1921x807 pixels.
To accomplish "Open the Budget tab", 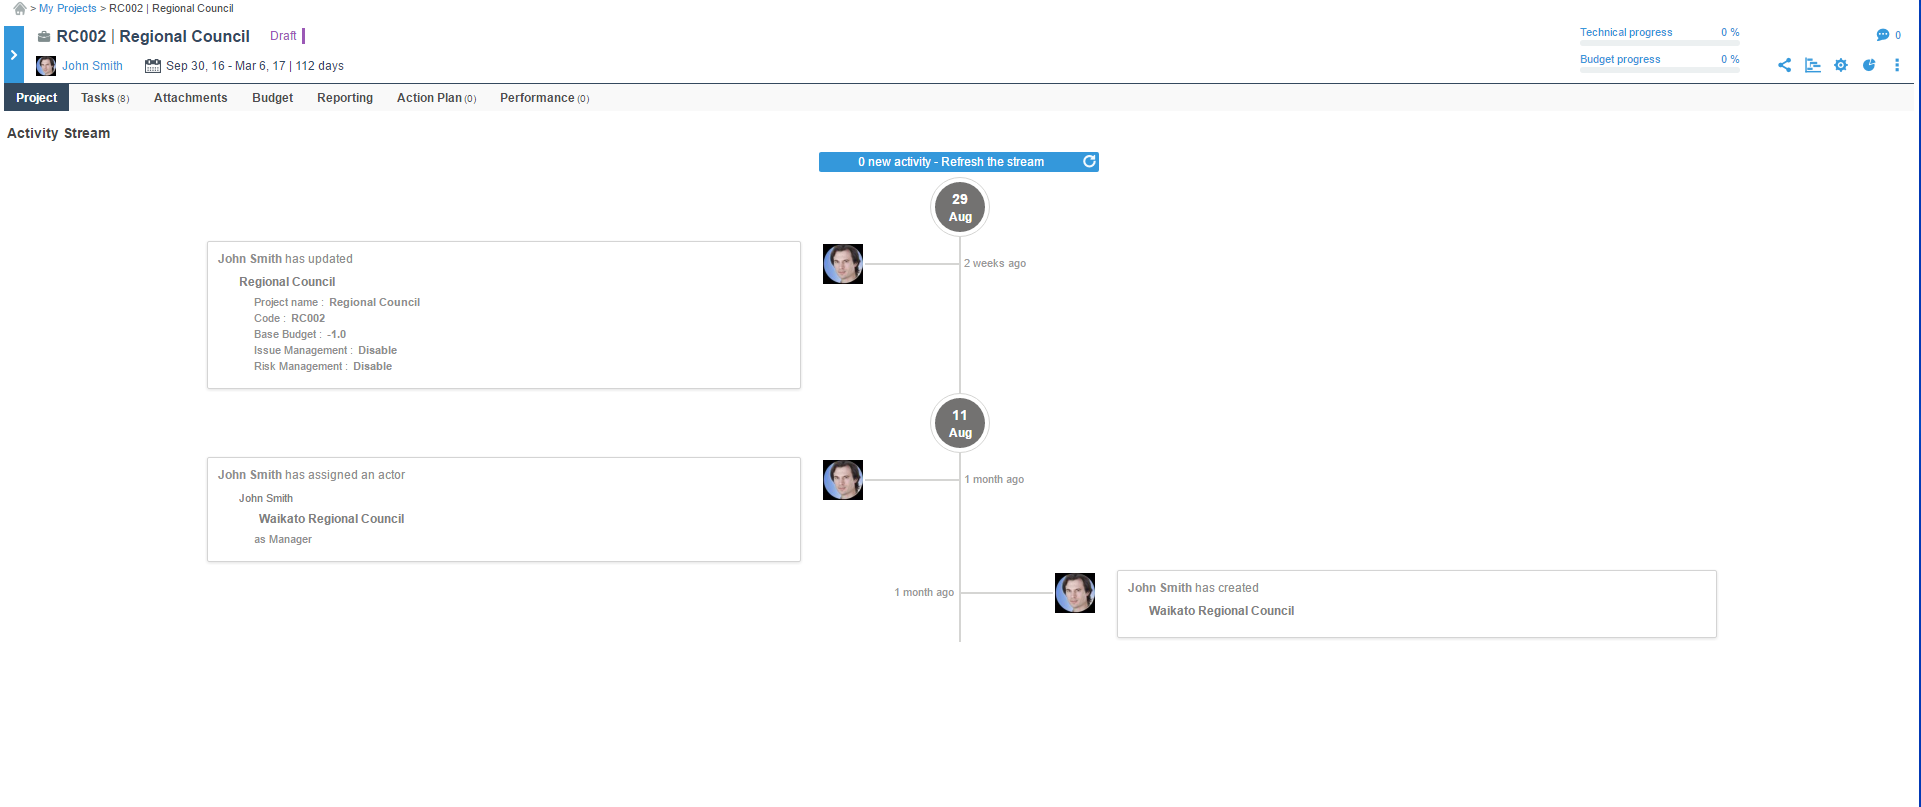I will [272, 98].
